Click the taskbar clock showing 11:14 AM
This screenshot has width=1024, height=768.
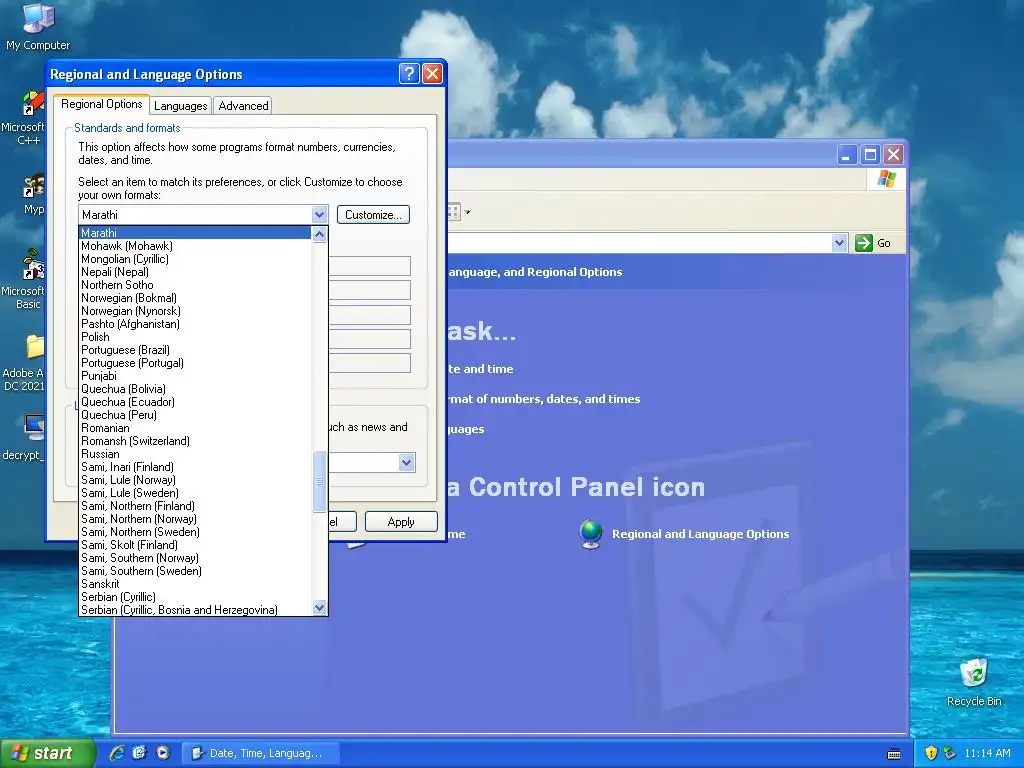(987, 753)
